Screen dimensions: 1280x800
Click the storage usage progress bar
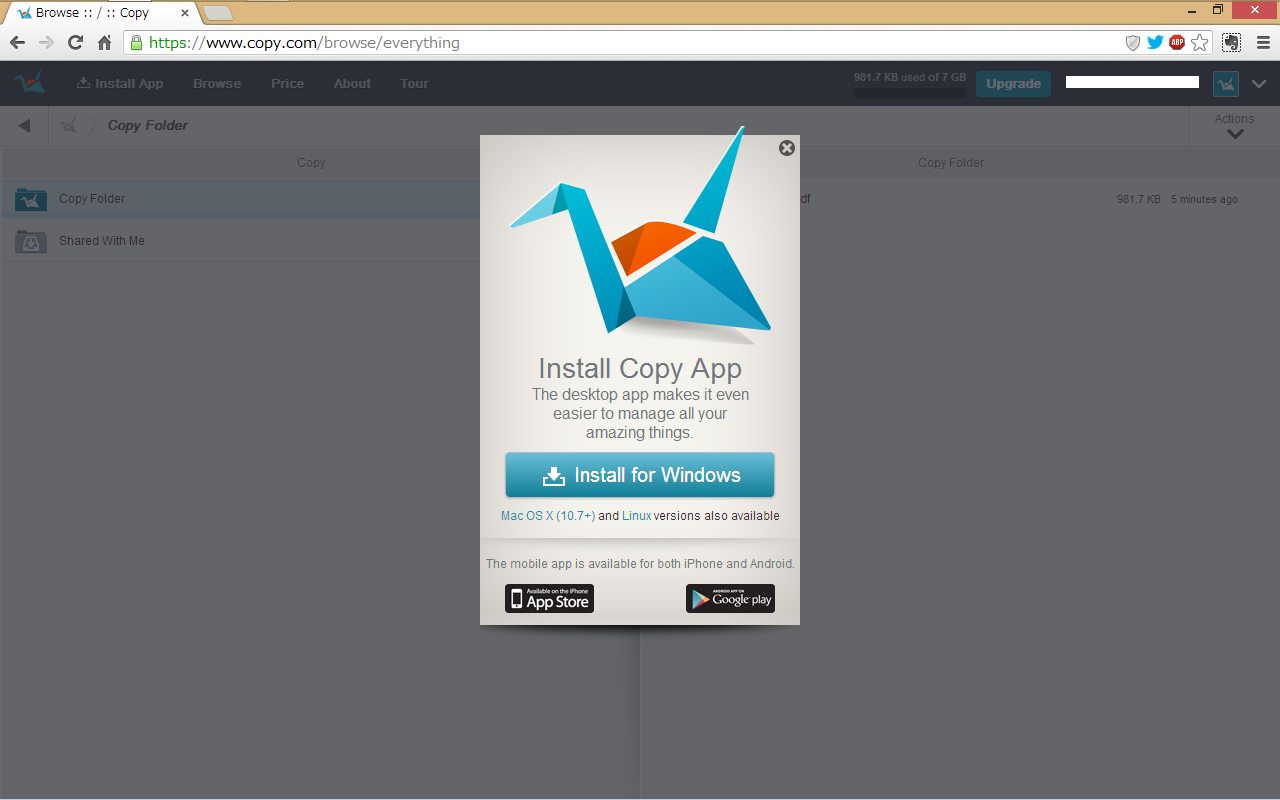pyautogui.click(x=910, y=92)
